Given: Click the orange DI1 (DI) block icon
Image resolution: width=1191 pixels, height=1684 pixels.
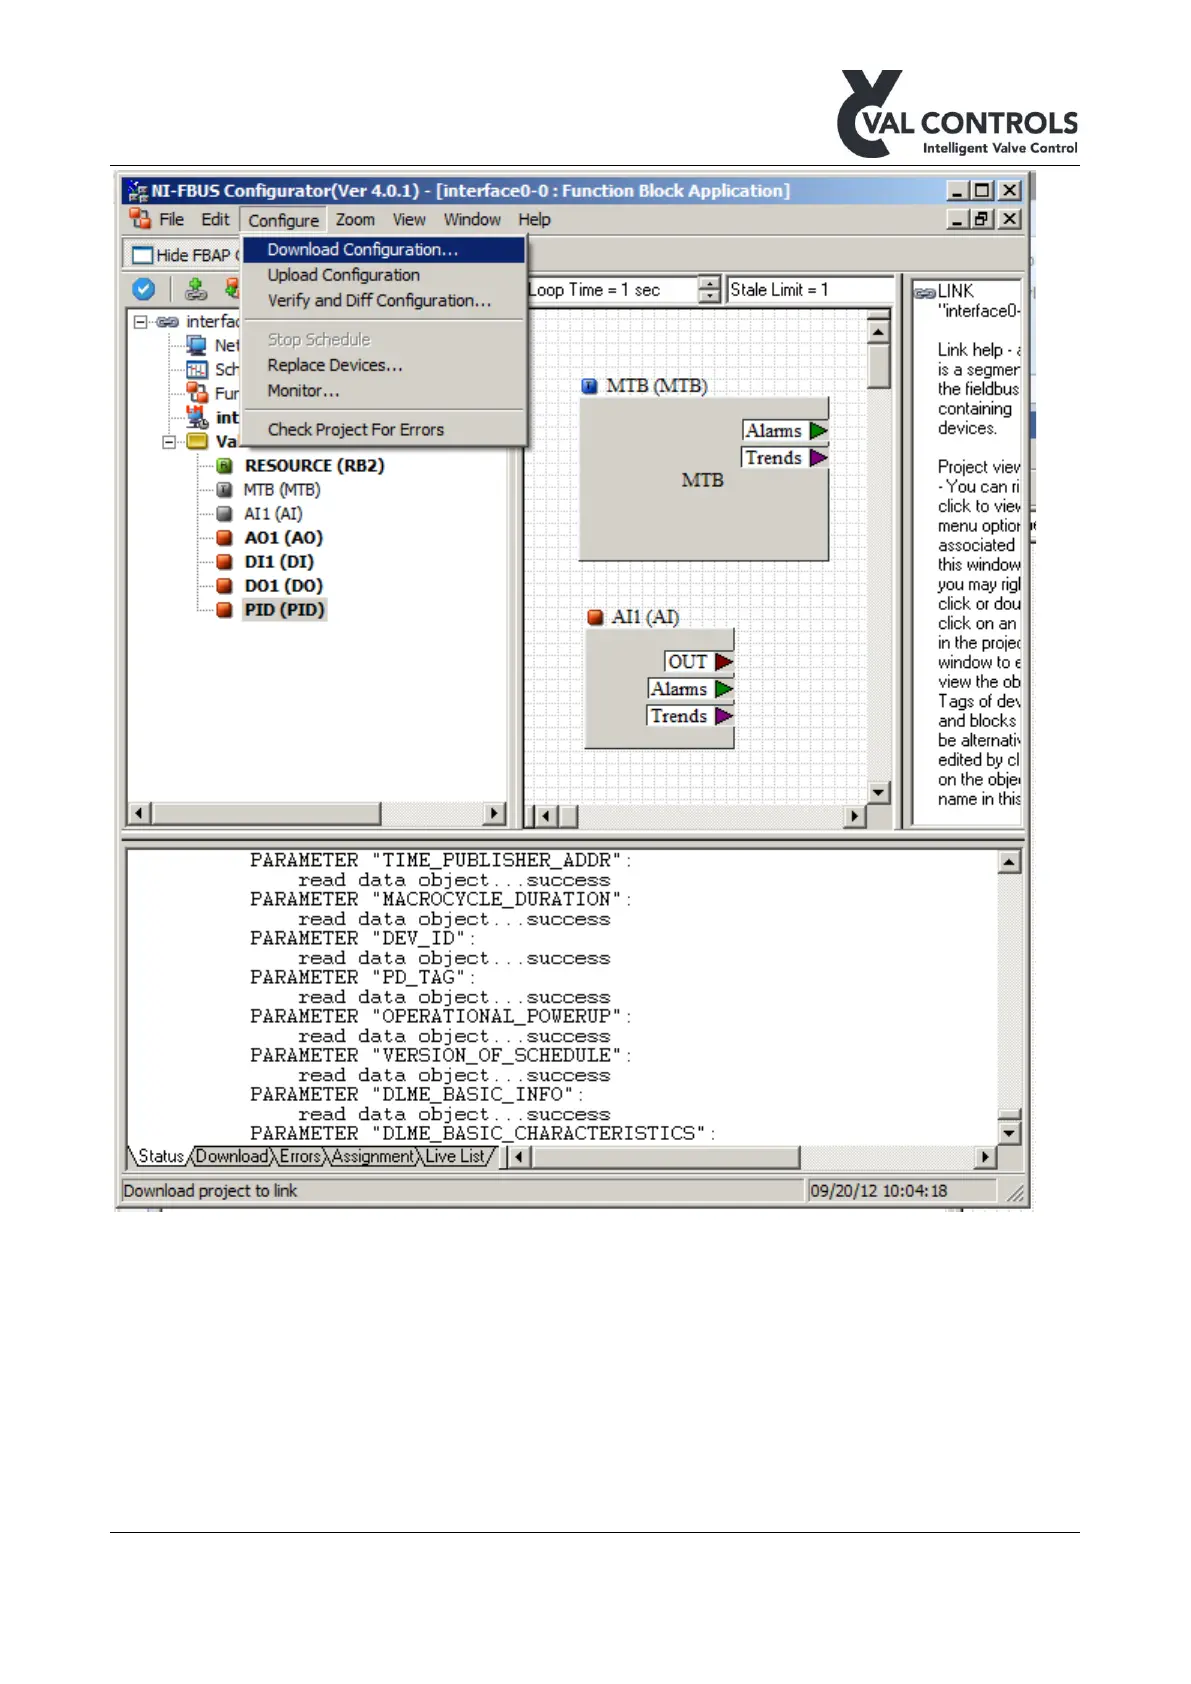Looking at the screenshot, I should click(225, 562).
